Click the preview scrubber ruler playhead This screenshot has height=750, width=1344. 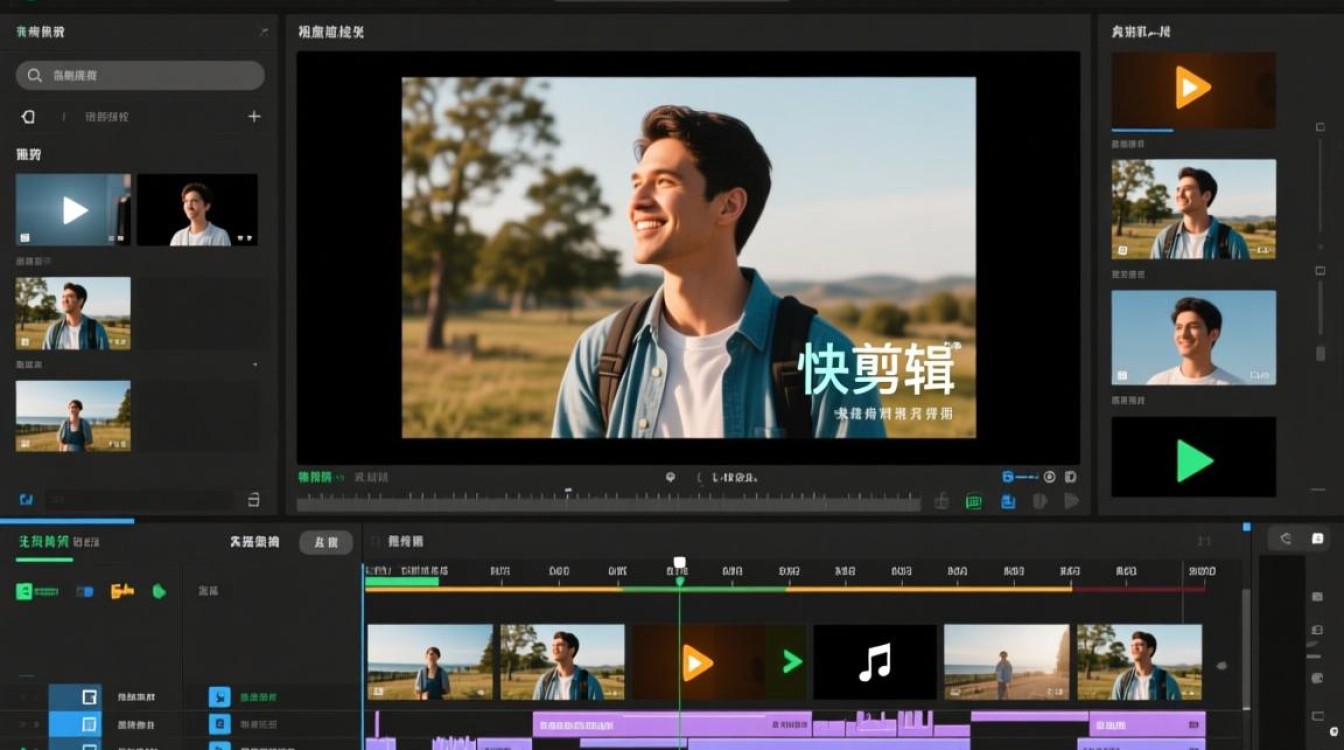(568, 492)
